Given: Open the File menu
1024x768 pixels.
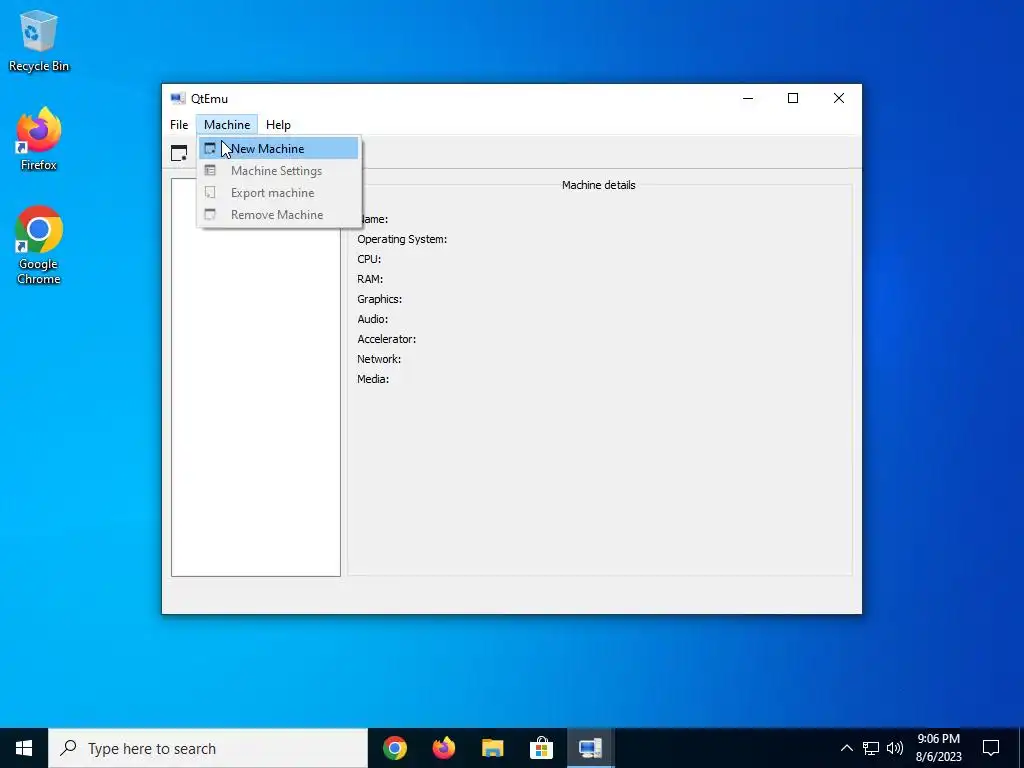Looking at the screenshot, I should point(179,125).
